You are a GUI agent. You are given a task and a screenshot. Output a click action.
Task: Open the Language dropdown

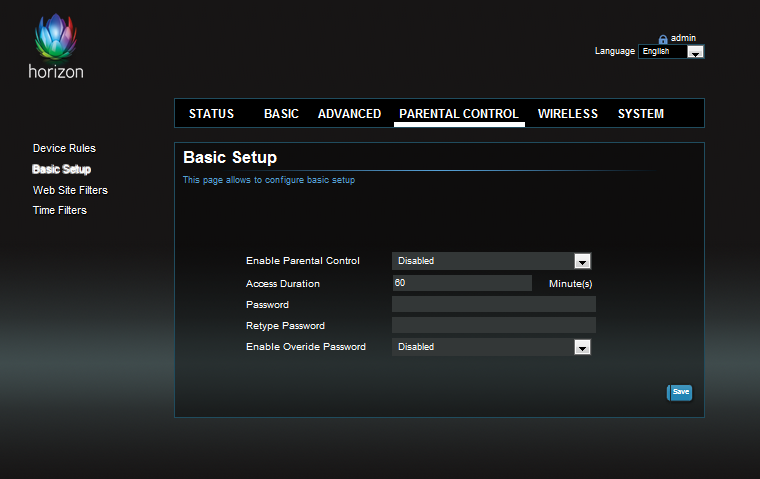(x=671, y=51)
